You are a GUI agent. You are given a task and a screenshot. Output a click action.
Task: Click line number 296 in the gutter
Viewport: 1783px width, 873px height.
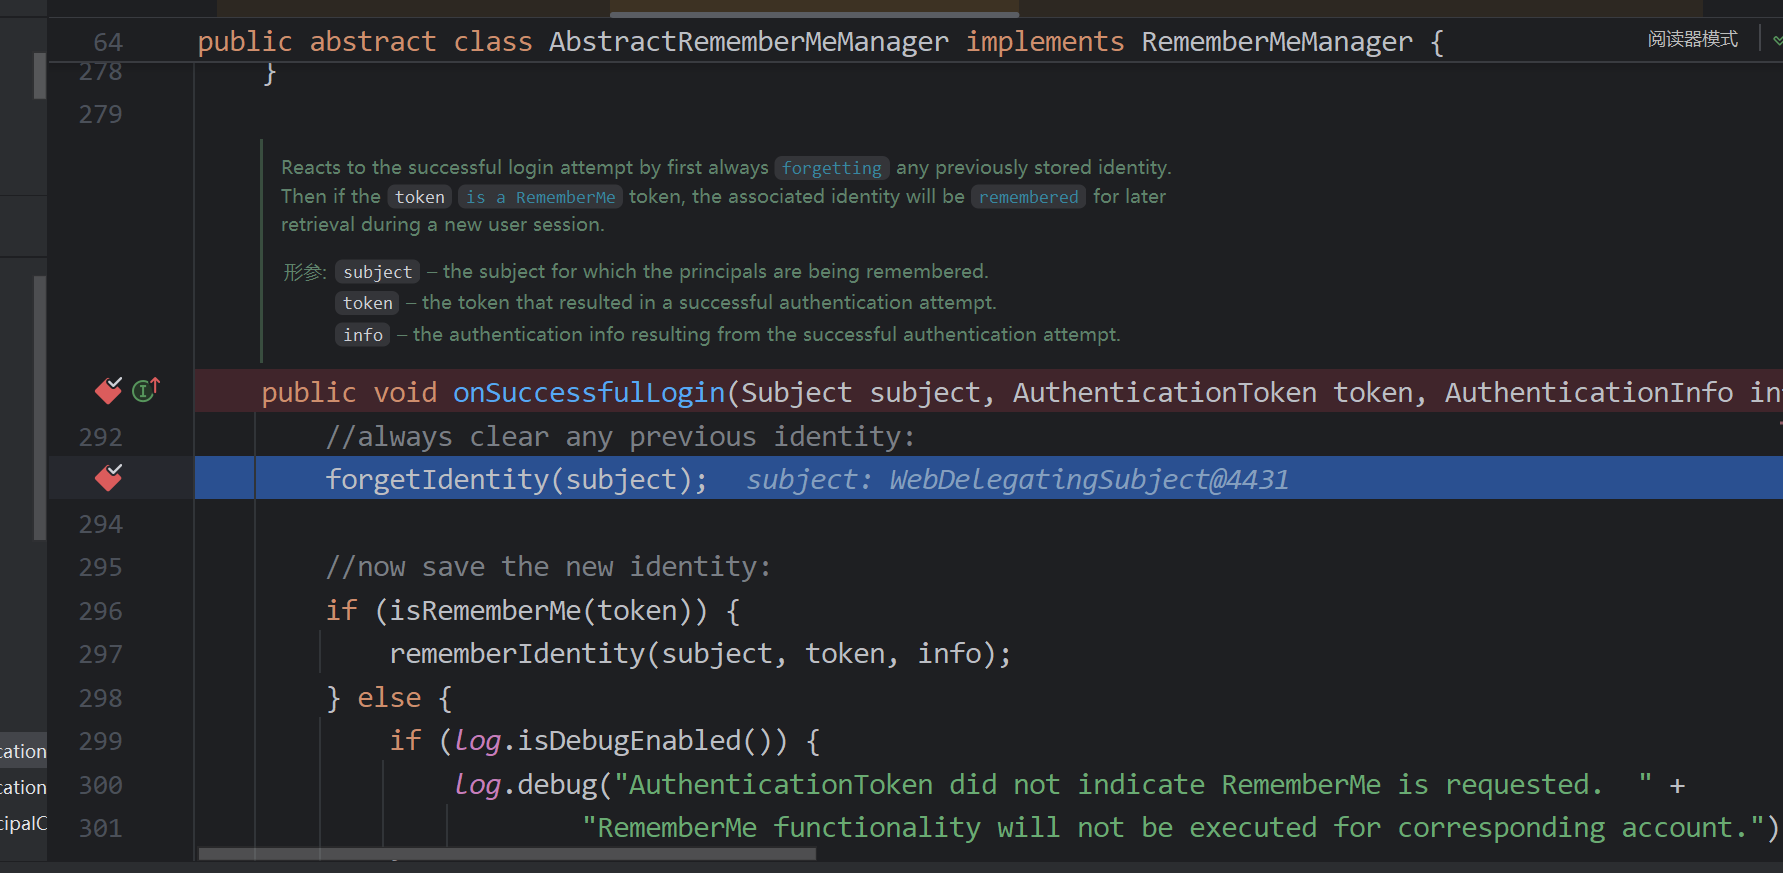coord(101,611)
